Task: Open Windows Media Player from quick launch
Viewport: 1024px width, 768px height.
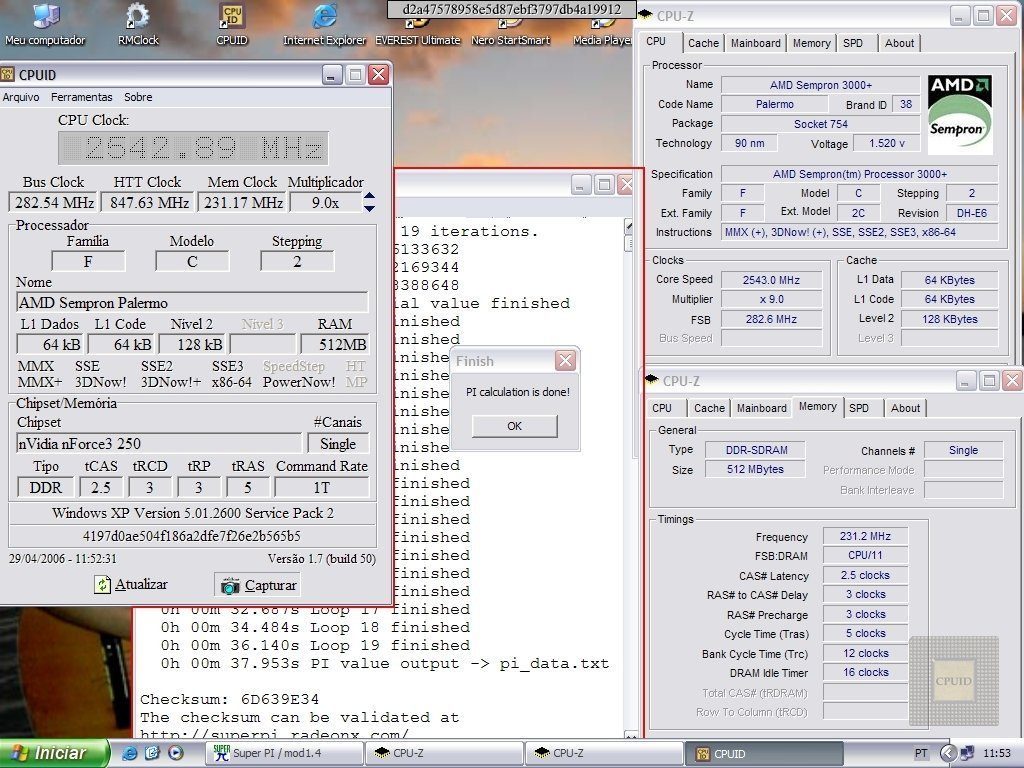Action: [x=175, y=753]
